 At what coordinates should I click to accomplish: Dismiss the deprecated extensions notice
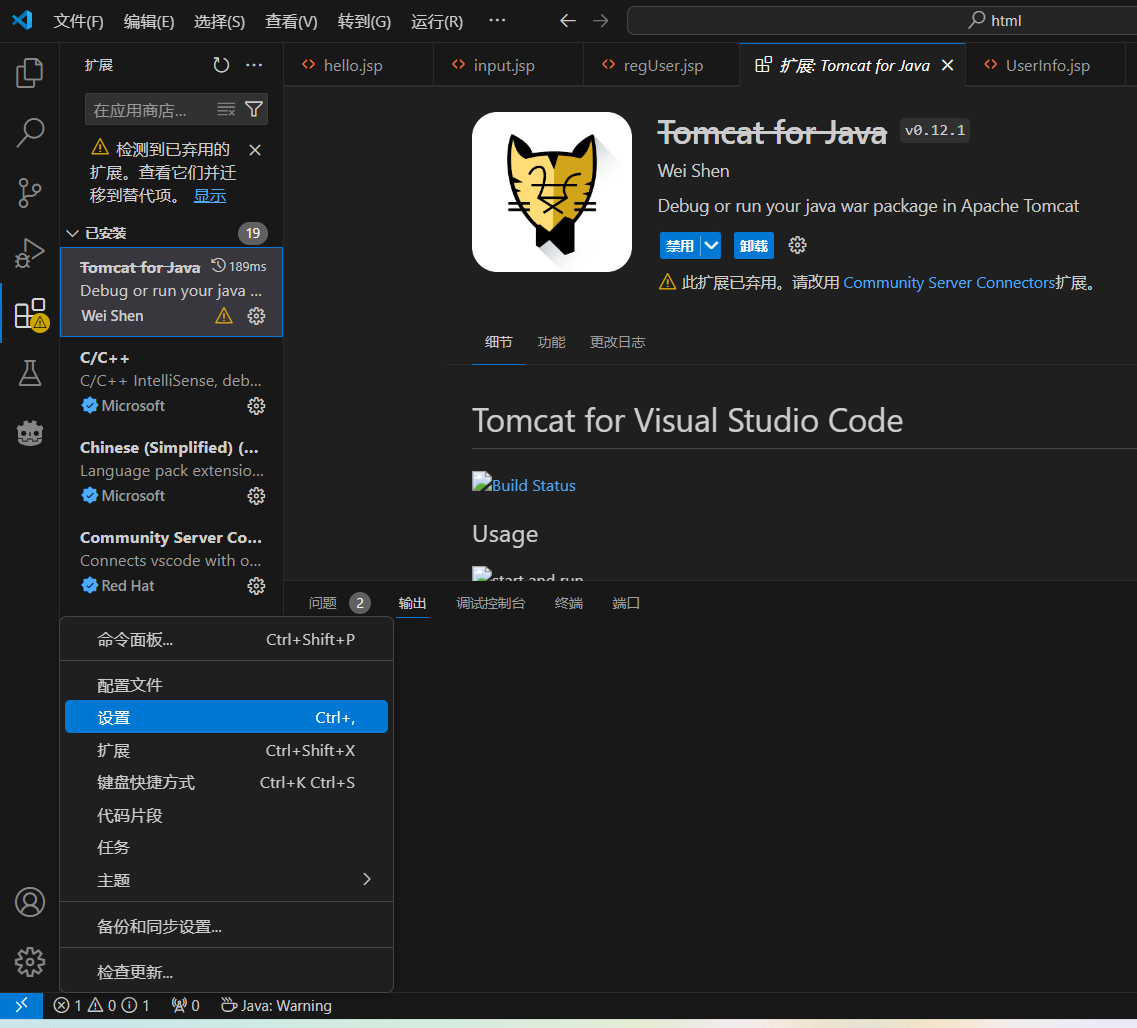255,150
